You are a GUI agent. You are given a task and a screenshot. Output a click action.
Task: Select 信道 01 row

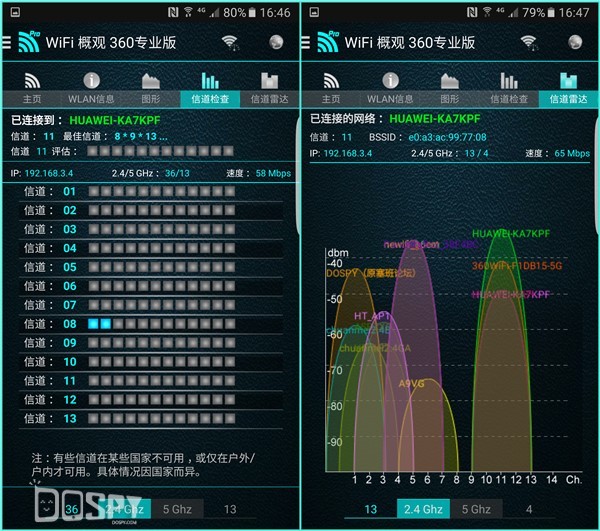pos(151,191)
